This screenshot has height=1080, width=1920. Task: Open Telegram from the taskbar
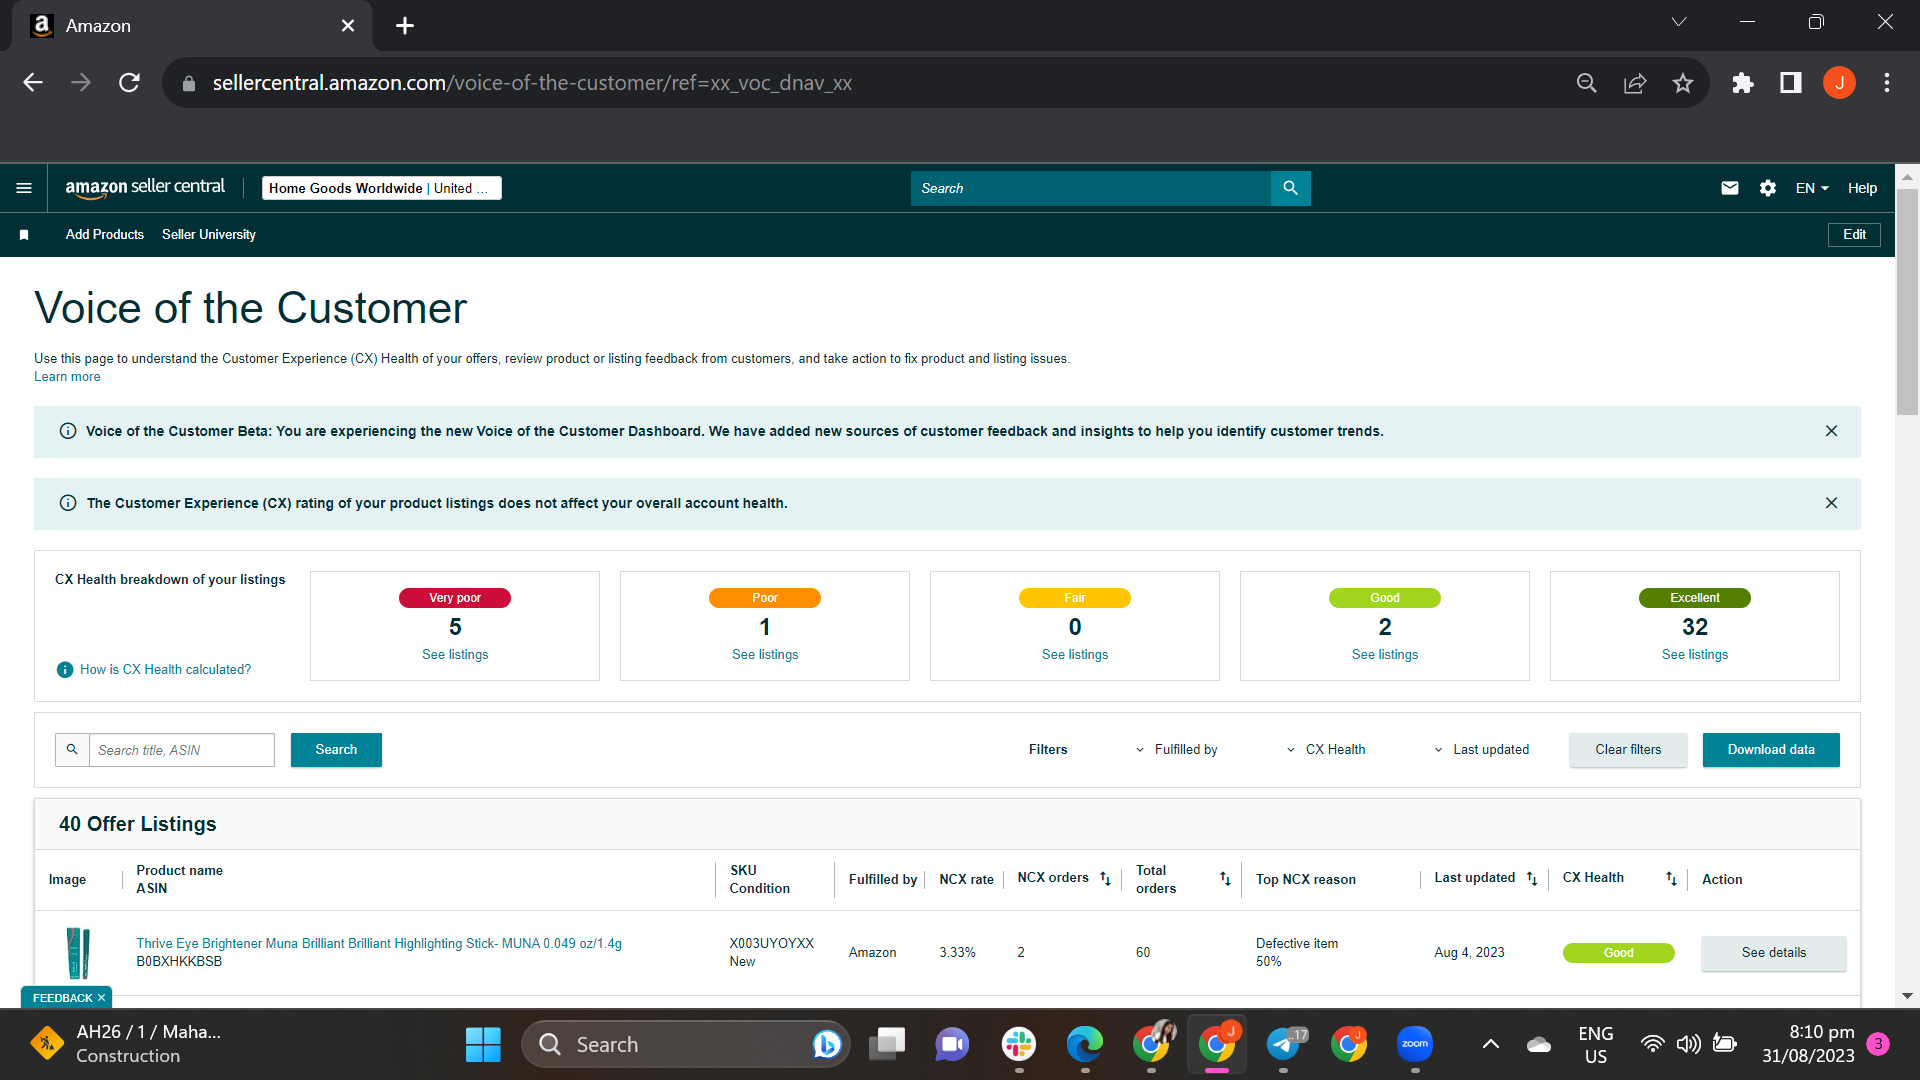(x=1283, y=1044)
